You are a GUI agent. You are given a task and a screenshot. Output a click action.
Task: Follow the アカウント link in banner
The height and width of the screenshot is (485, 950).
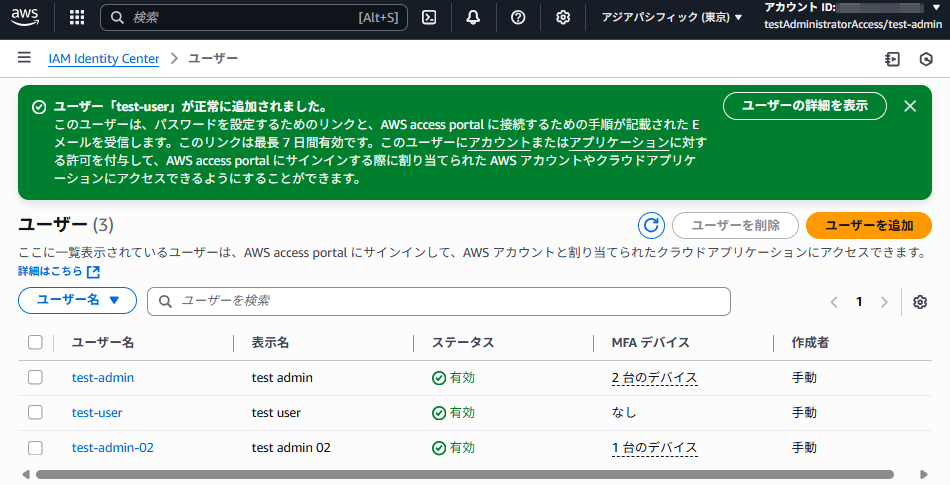tap(500, 142)
